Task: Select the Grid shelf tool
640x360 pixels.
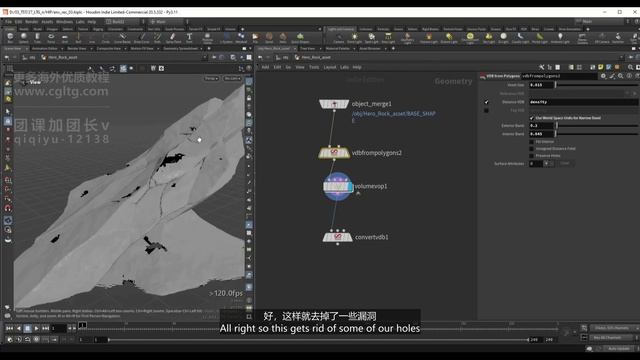Action: [x=64, y=38]
